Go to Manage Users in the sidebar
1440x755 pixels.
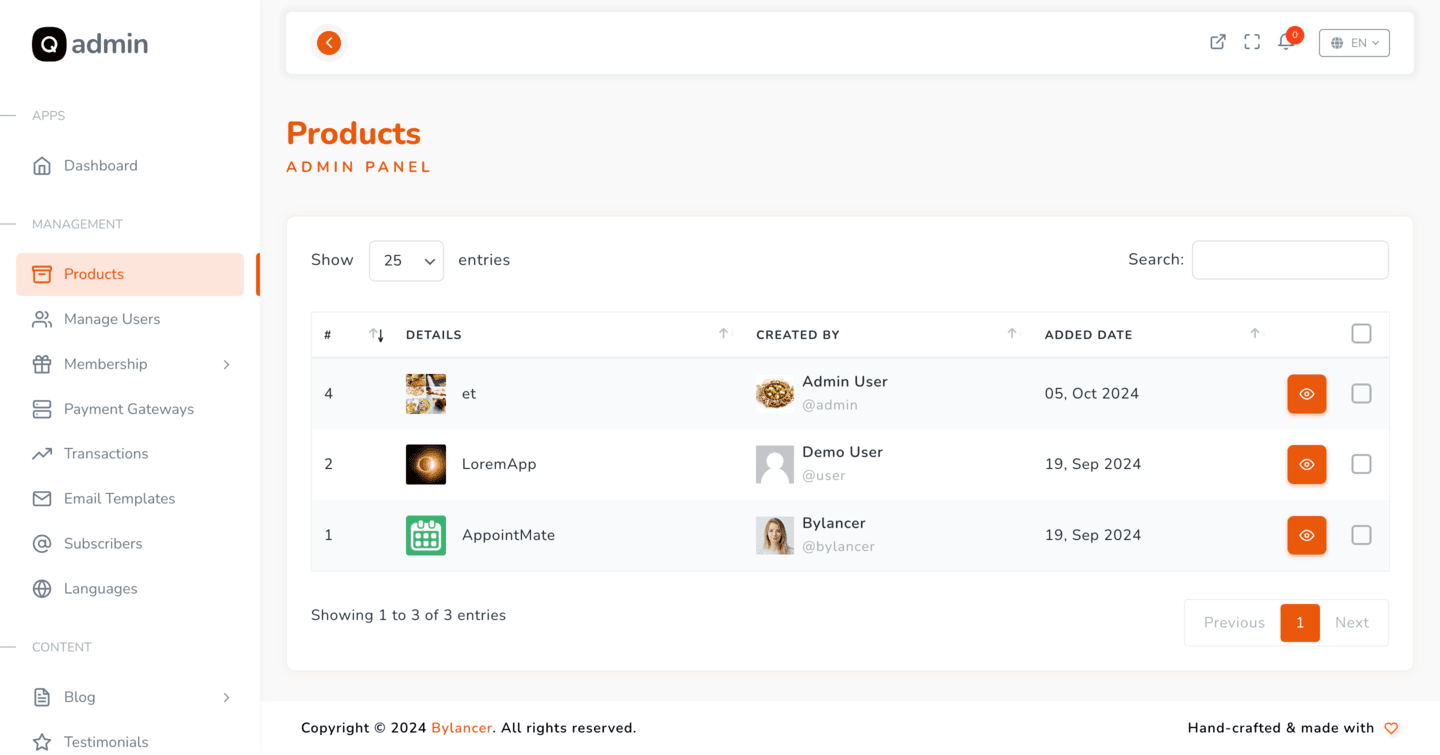point(112,319)
